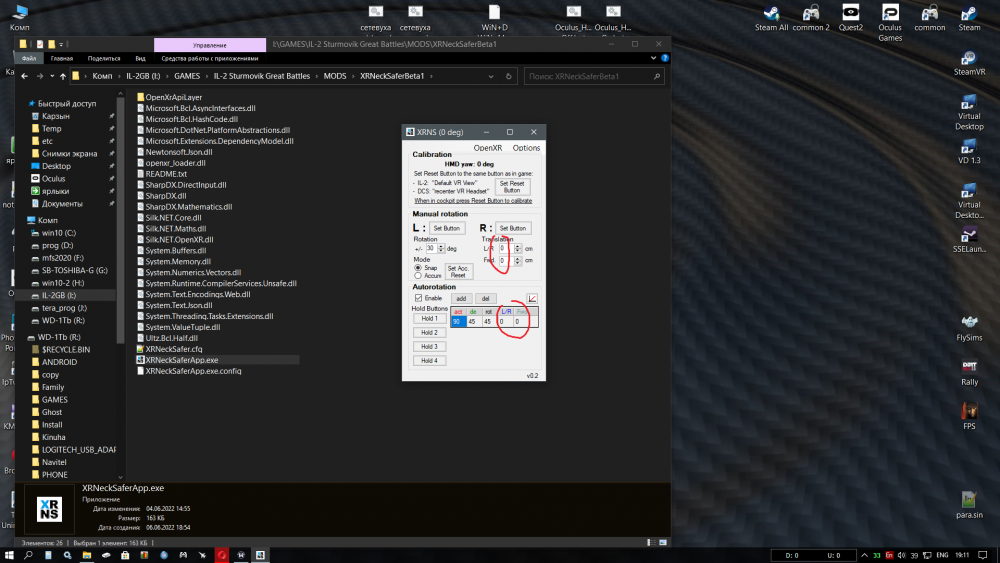Screen dimensions: 1000x563
Task: Open Средства работы с приложениями tab
Action: click(210, 58)
